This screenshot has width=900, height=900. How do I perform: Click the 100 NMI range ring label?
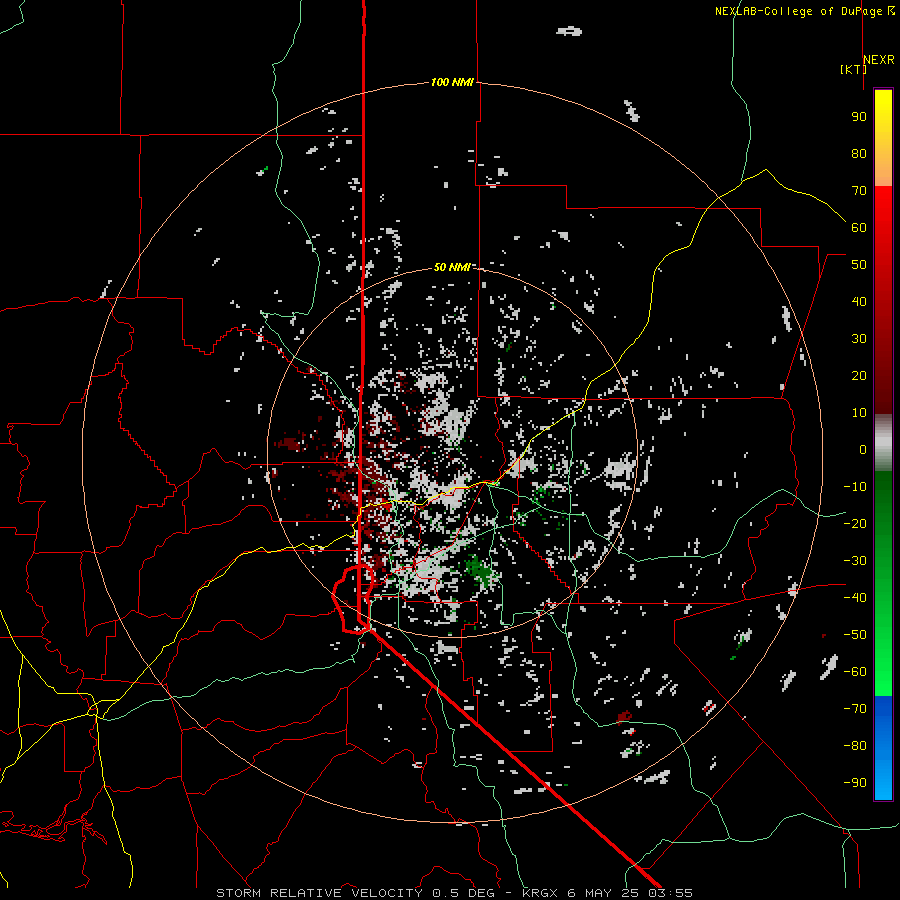(x=452, y=82)
